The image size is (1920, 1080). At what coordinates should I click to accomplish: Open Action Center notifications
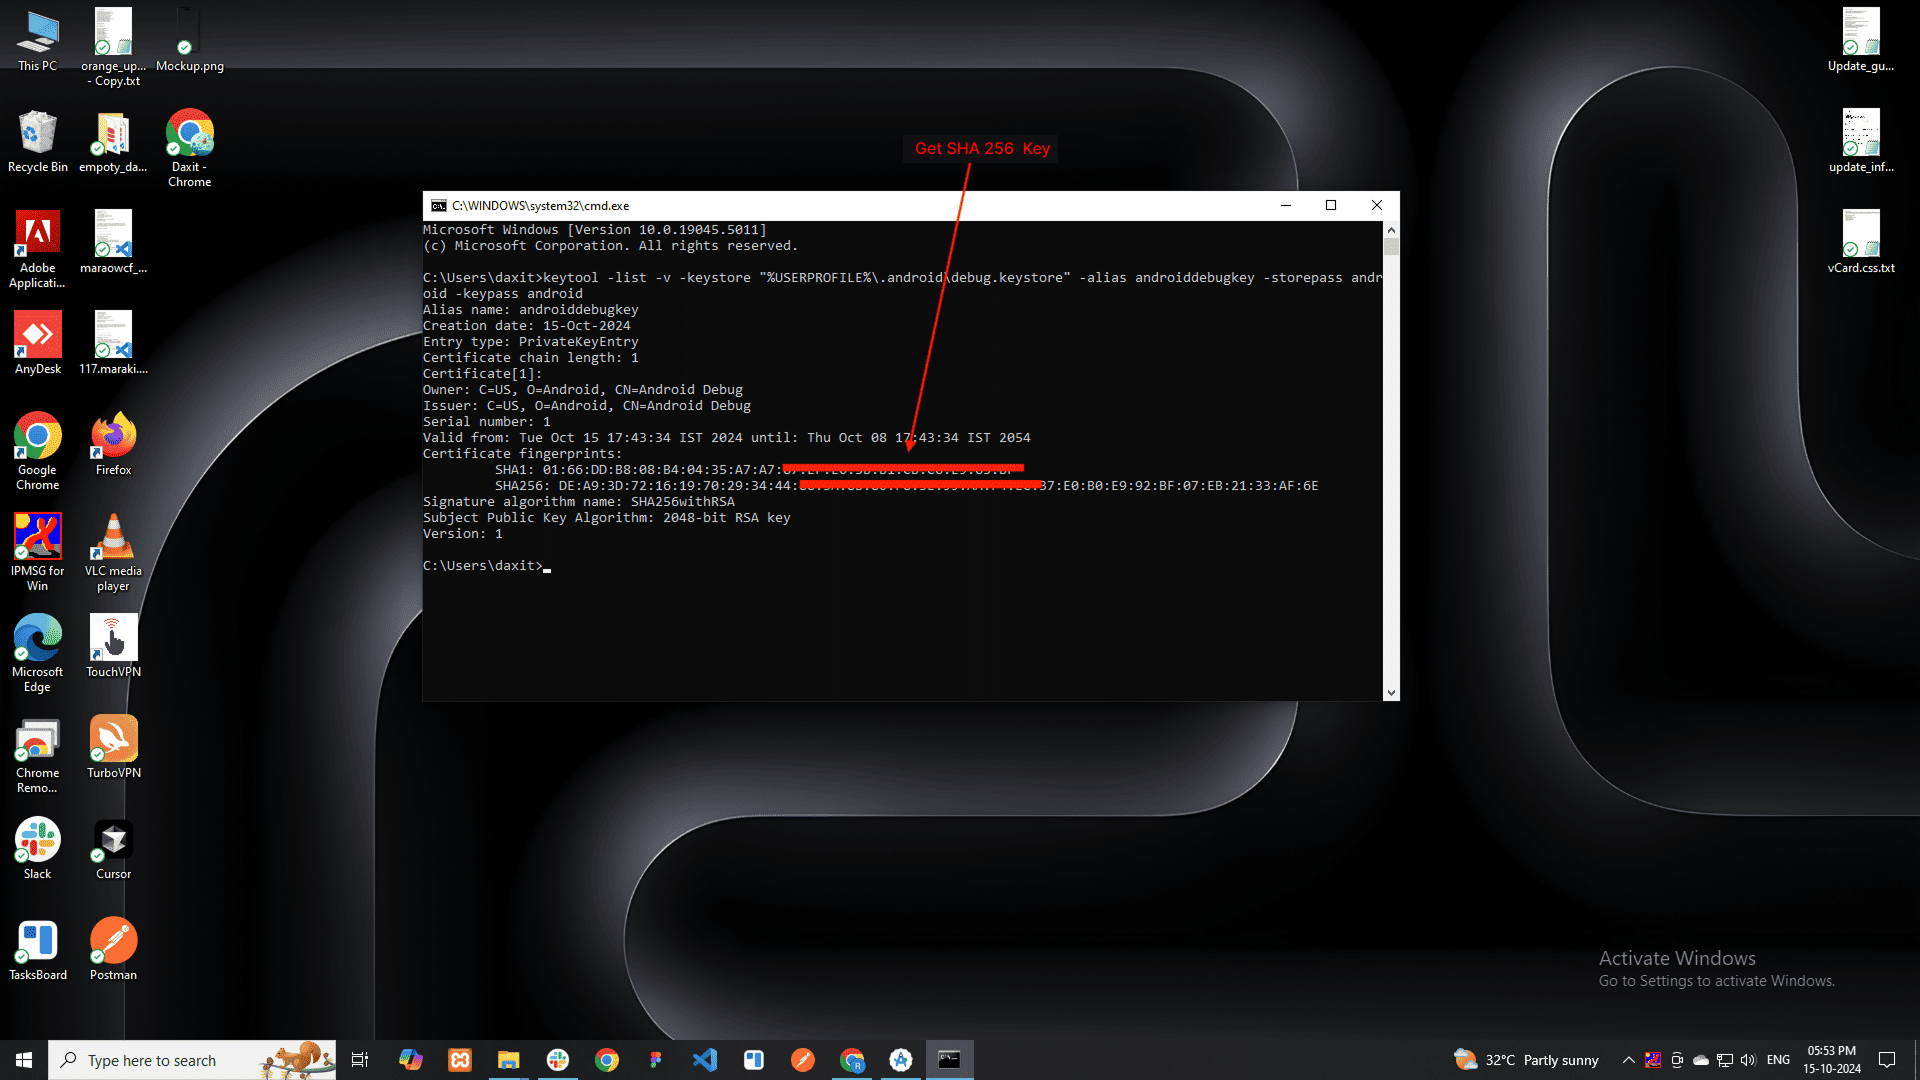(x=1888, y=1059)
